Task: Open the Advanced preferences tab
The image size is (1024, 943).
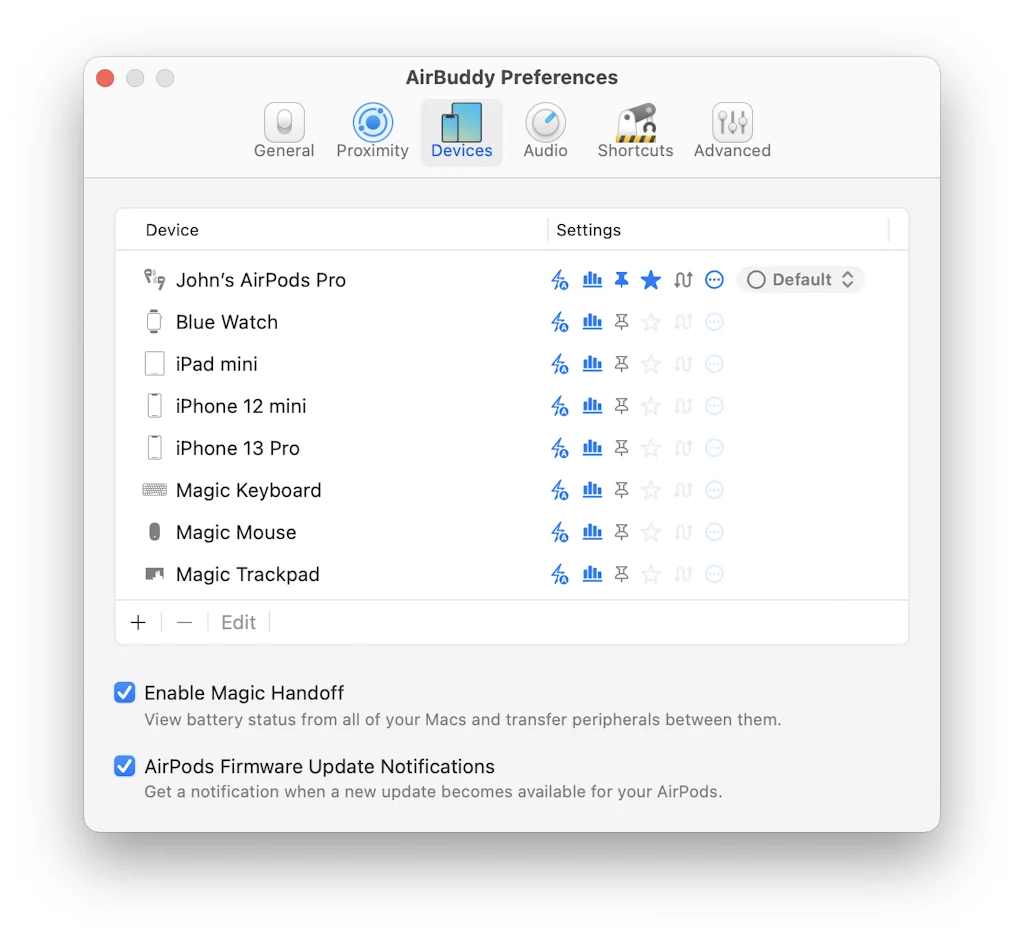Action: pos(732,132)
